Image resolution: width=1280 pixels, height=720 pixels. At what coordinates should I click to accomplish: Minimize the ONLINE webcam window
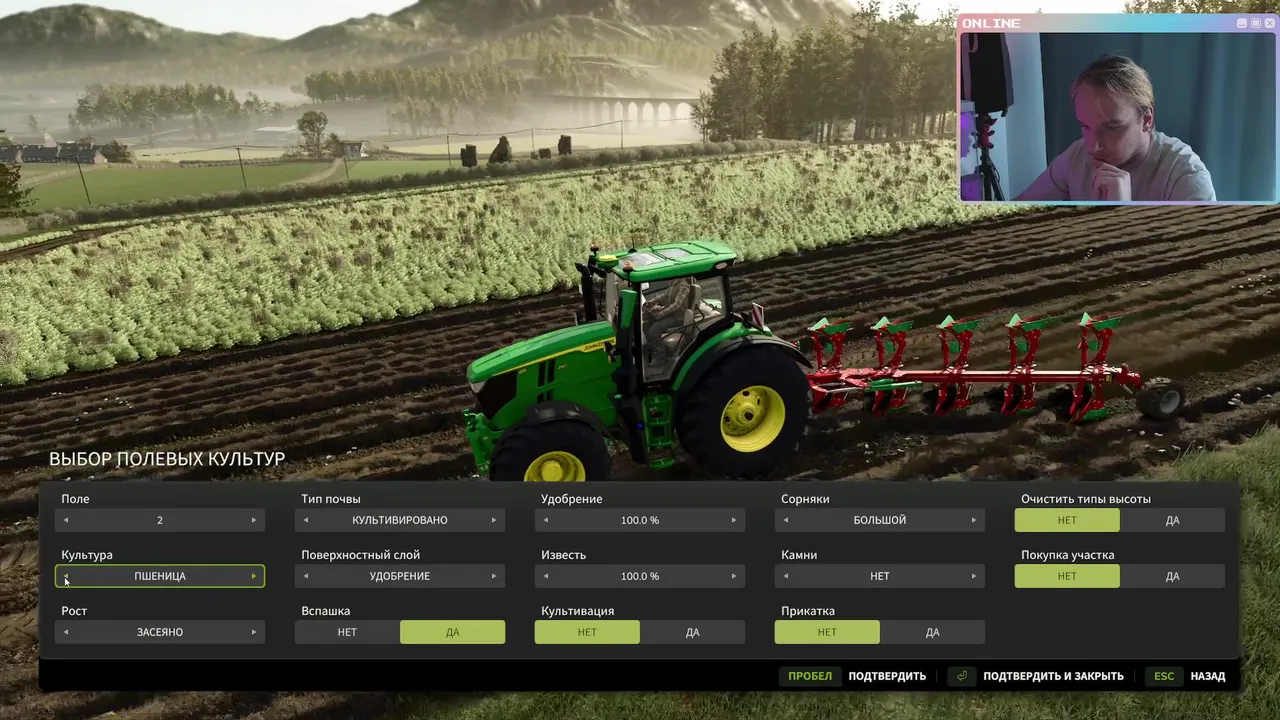point(1242,23)
